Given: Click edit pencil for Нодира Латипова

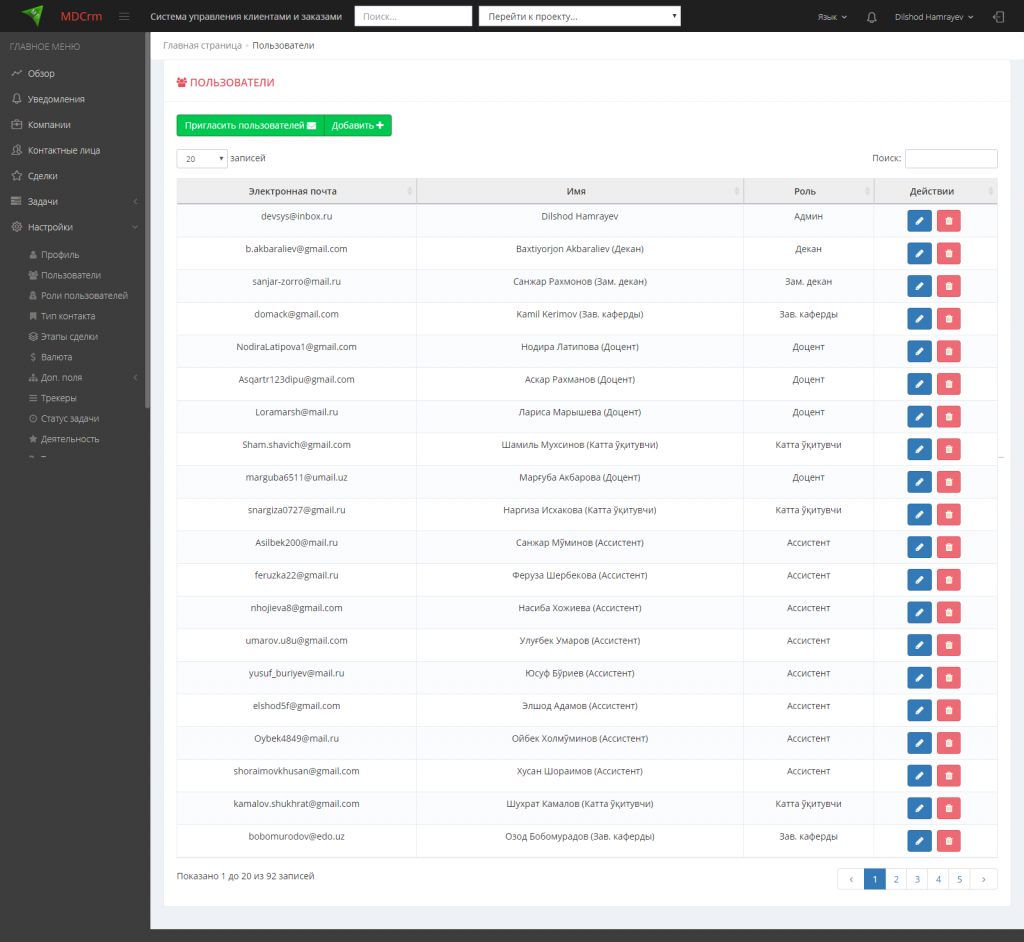Looking at the screenshot, I should click(x=919, y=351).
